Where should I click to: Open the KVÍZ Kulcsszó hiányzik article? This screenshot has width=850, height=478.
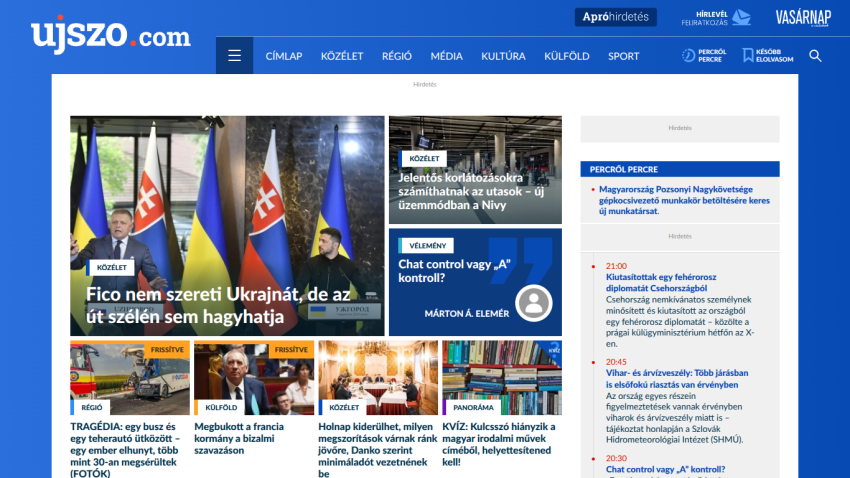point(499,444)
